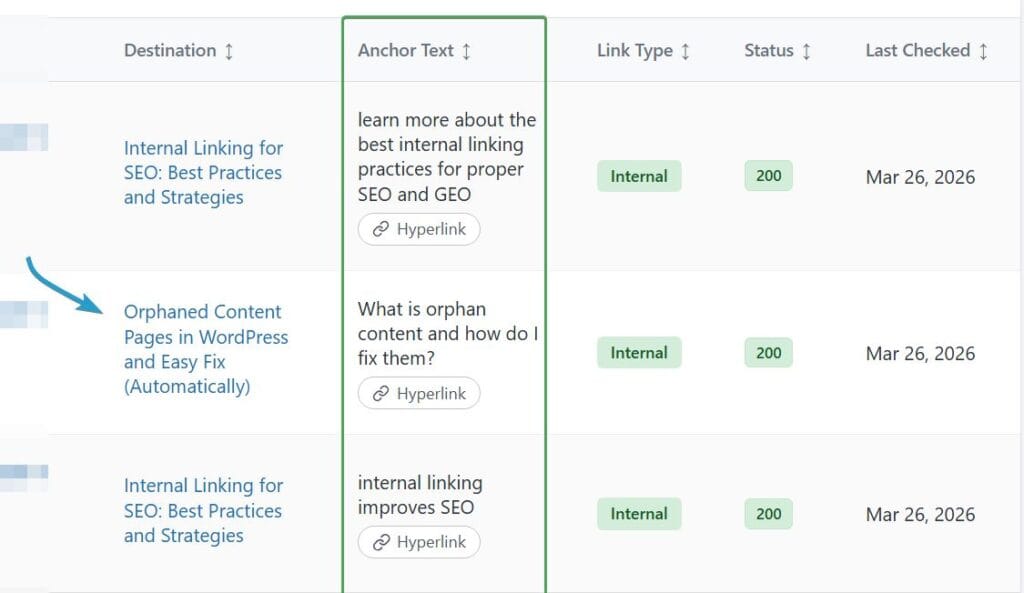Viewport: 1024px width, 593px height.
Task: Click the chain-link icon in the bottom Hyperlink chip
Action: tap(380, 542)
